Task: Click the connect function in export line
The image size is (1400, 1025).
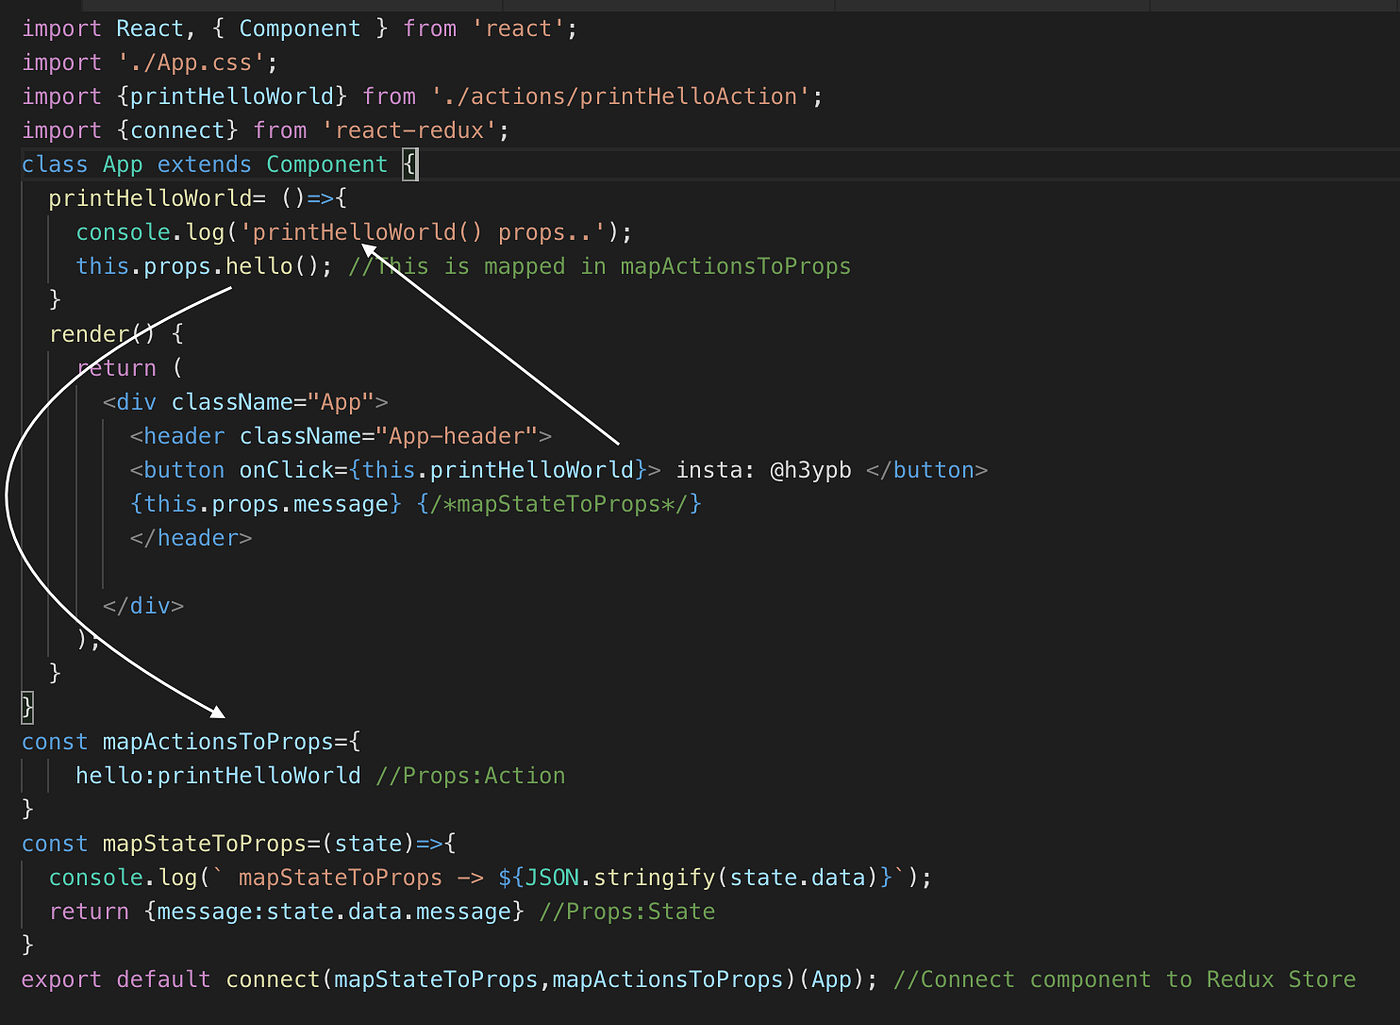Action: click(x=272, y=979)
